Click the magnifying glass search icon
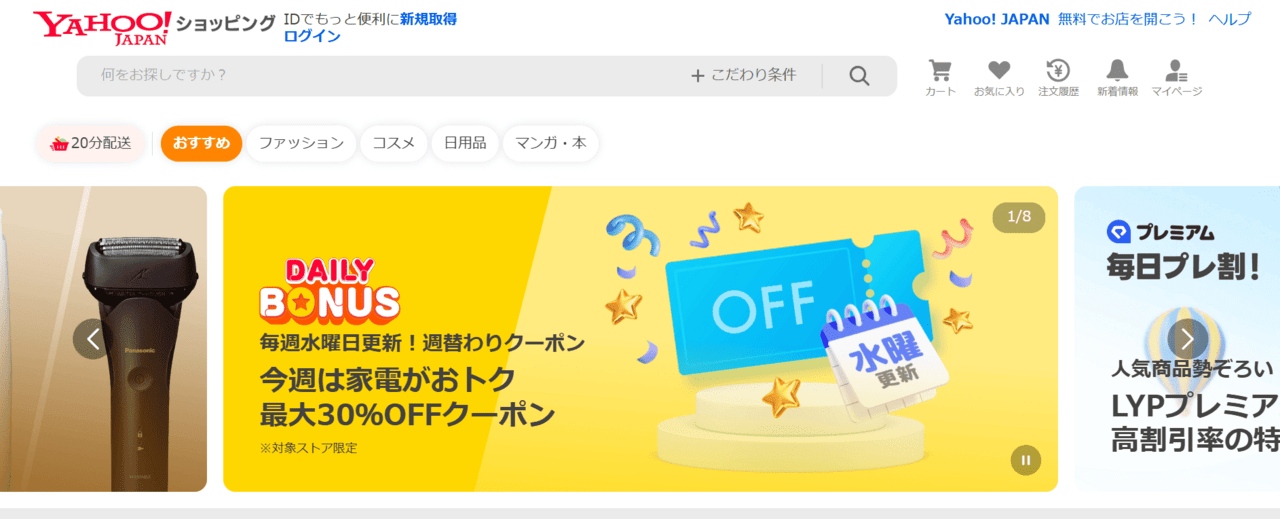The height and width of the screenshot is (519, 1280). (x=859, y=76)
